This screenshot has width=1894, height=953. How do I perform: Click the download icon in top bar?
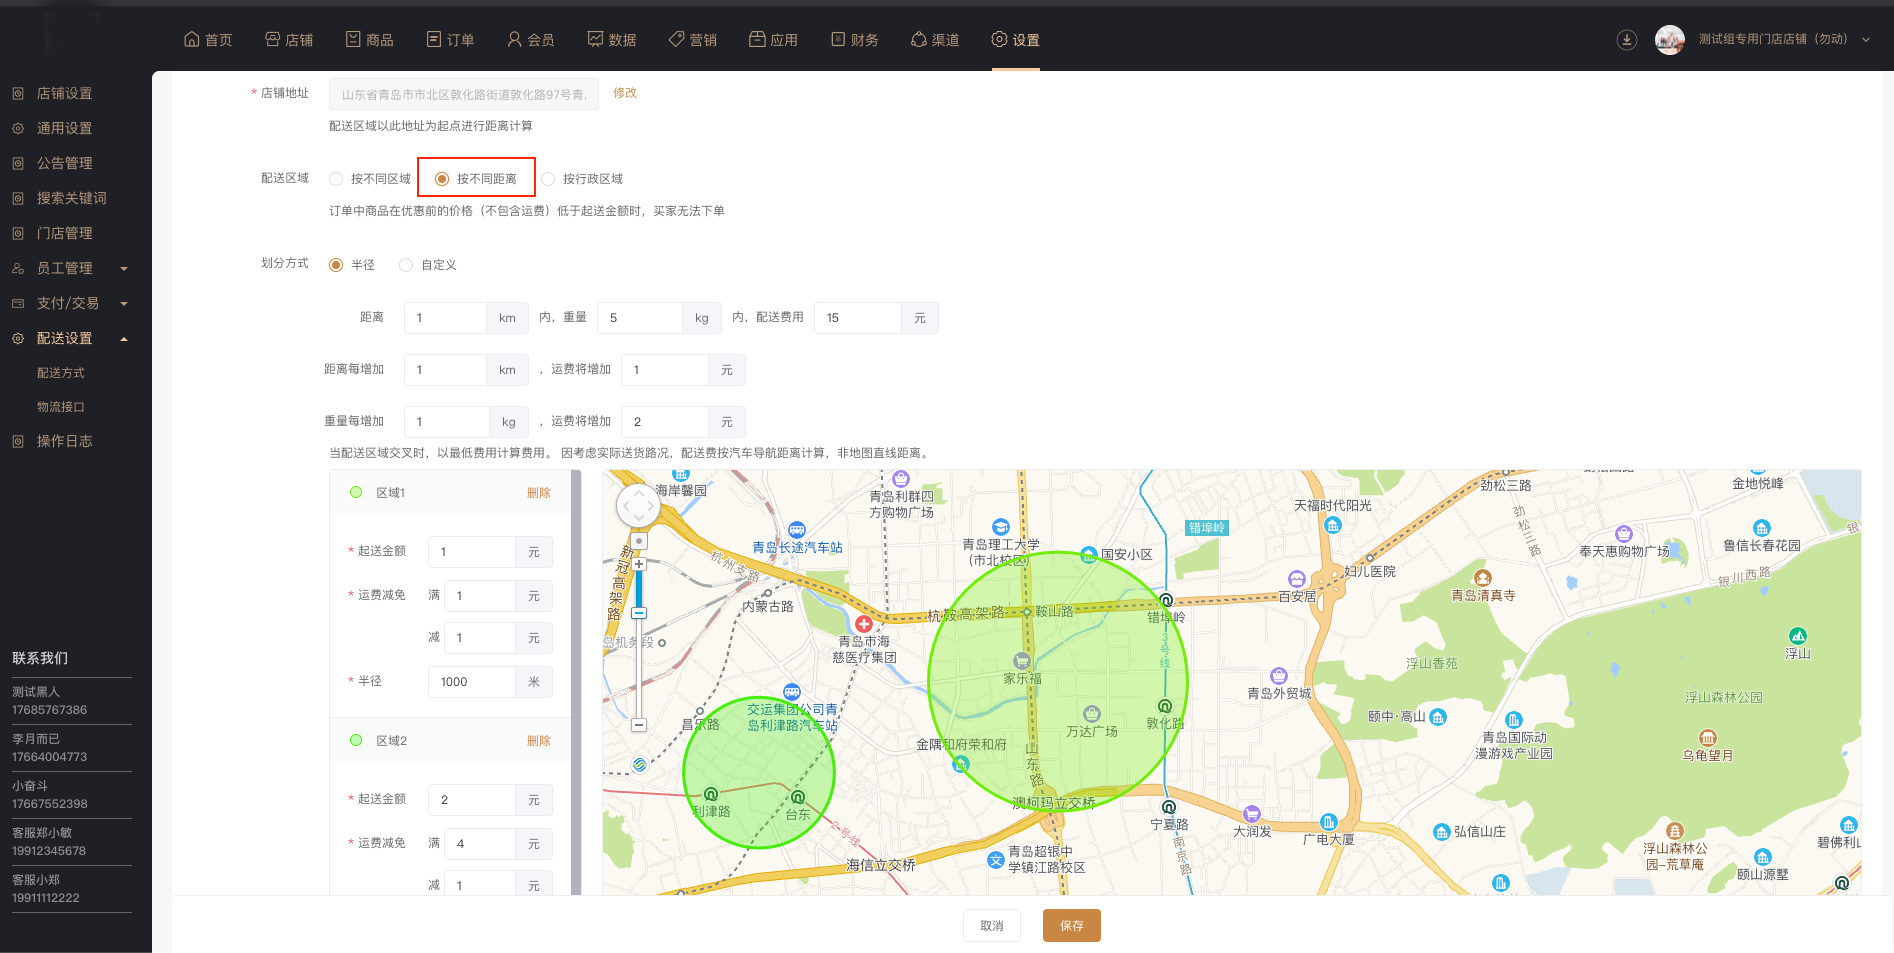[x=1626, y=40]
